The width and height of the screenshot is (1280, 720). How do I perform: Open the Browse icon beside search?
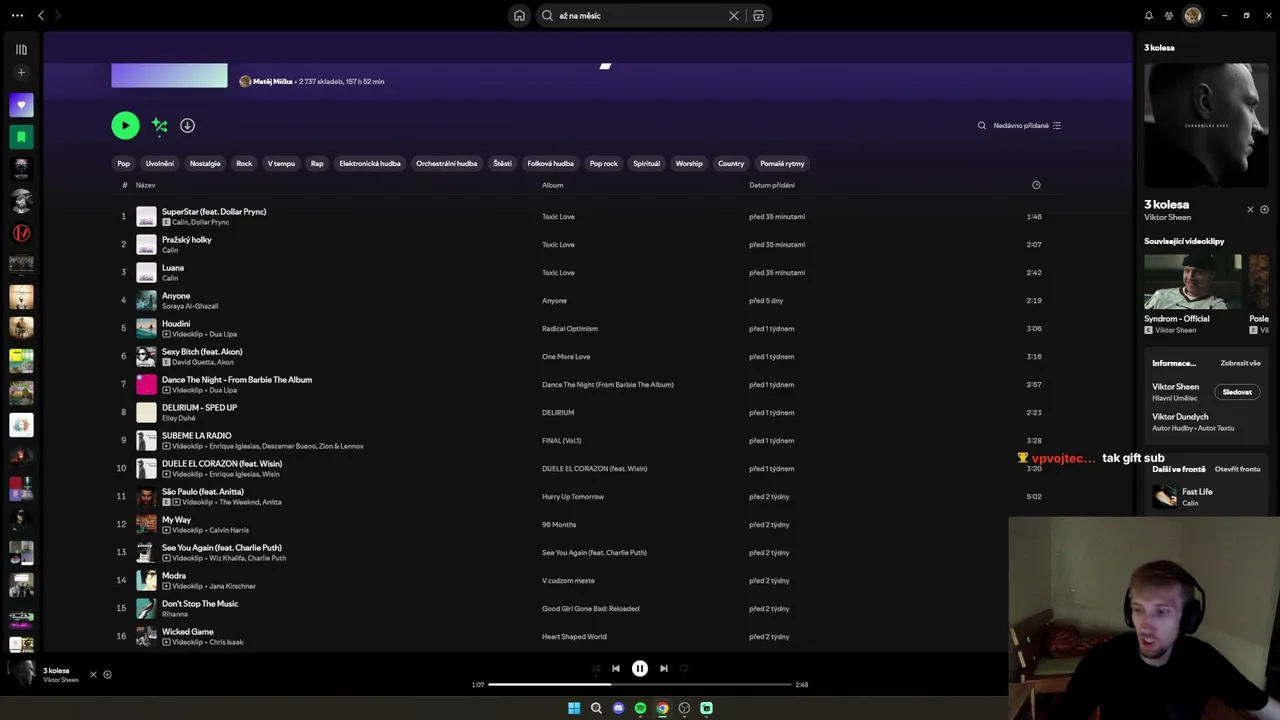pos(759,16)
